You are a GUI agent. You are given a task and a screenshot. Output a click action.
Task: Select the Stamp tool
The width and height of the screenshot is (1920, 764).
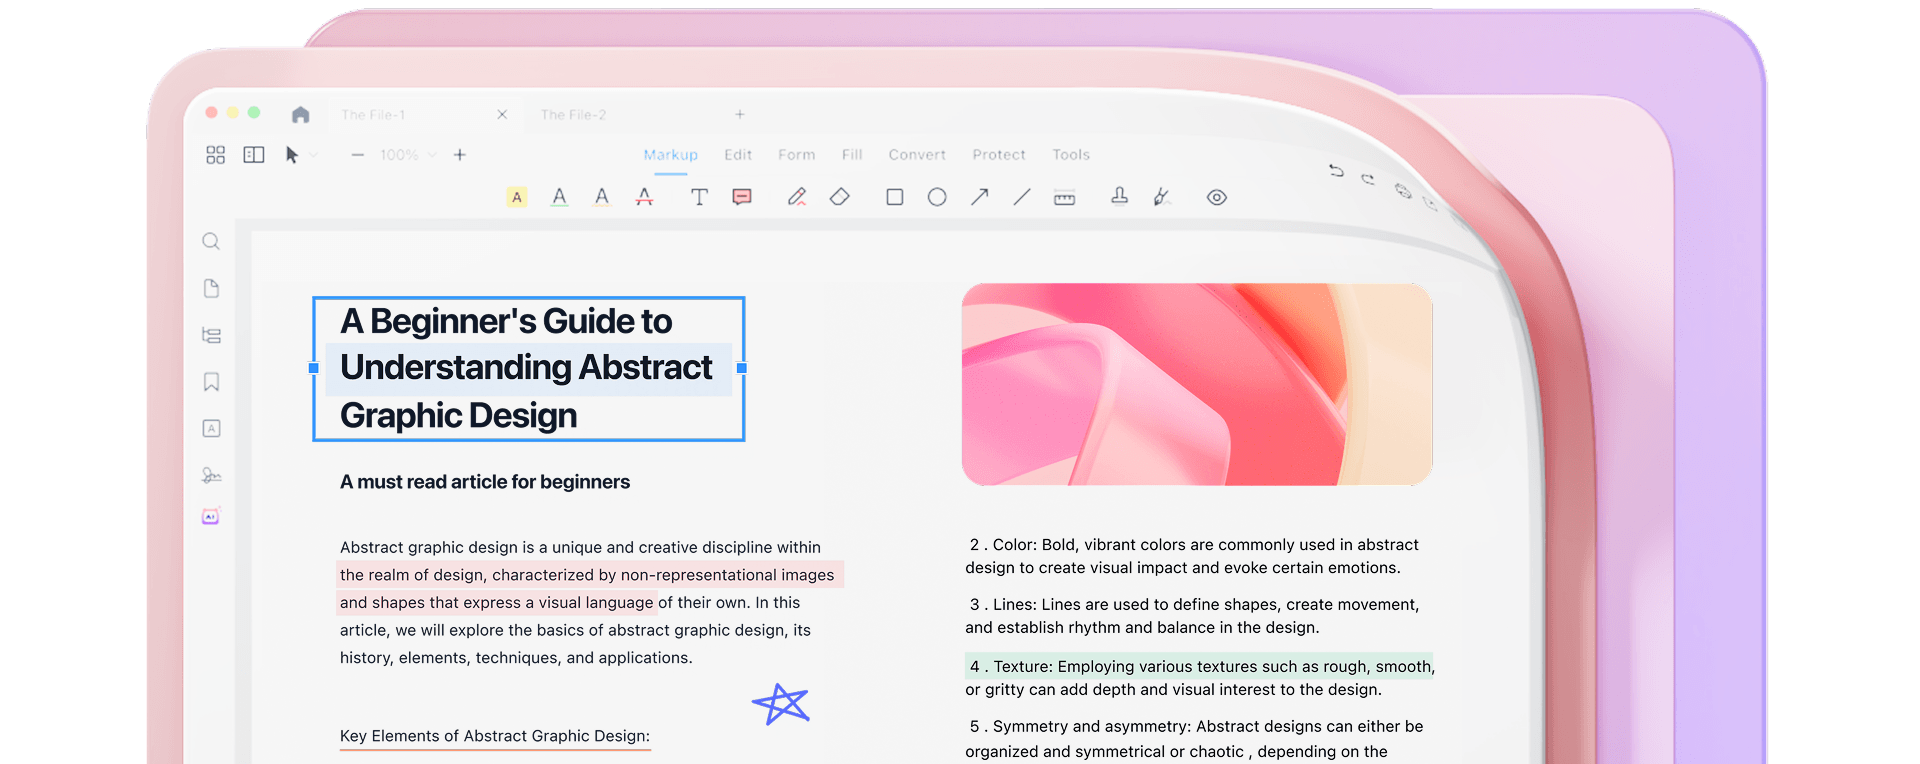(x=1120, y=196)
